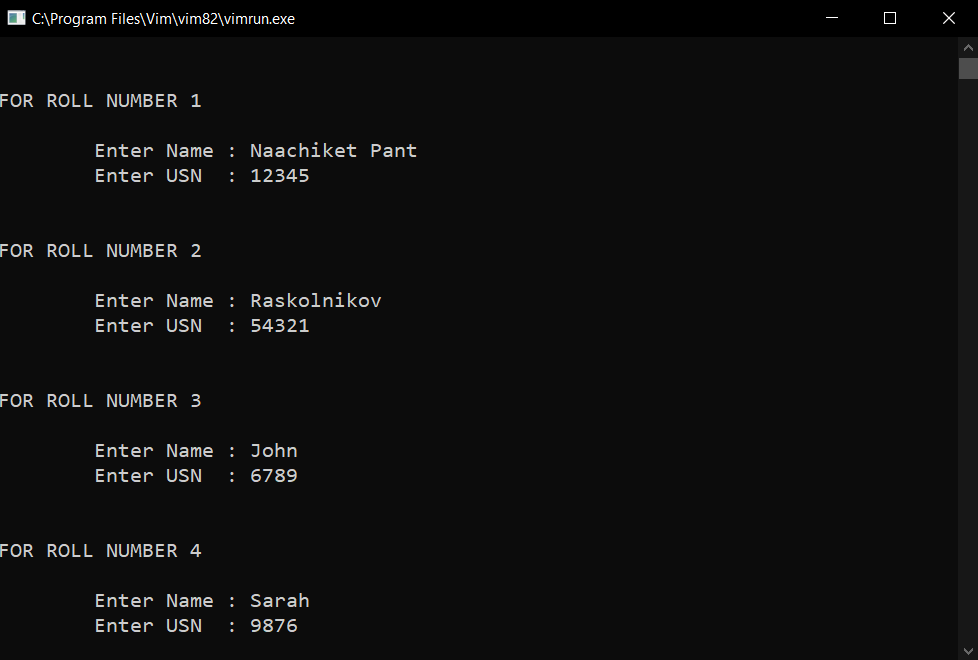Select the name Naachiket Pant
Screen dimensions: 978x660
(333, 150)
